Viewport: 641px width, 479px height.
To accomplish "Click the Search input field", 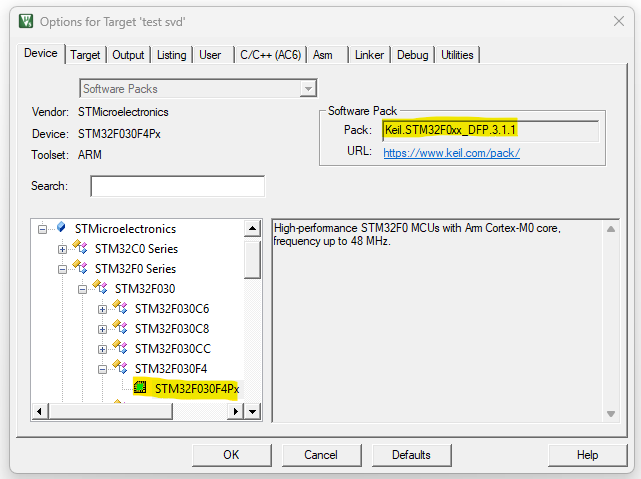I will 177,186.
